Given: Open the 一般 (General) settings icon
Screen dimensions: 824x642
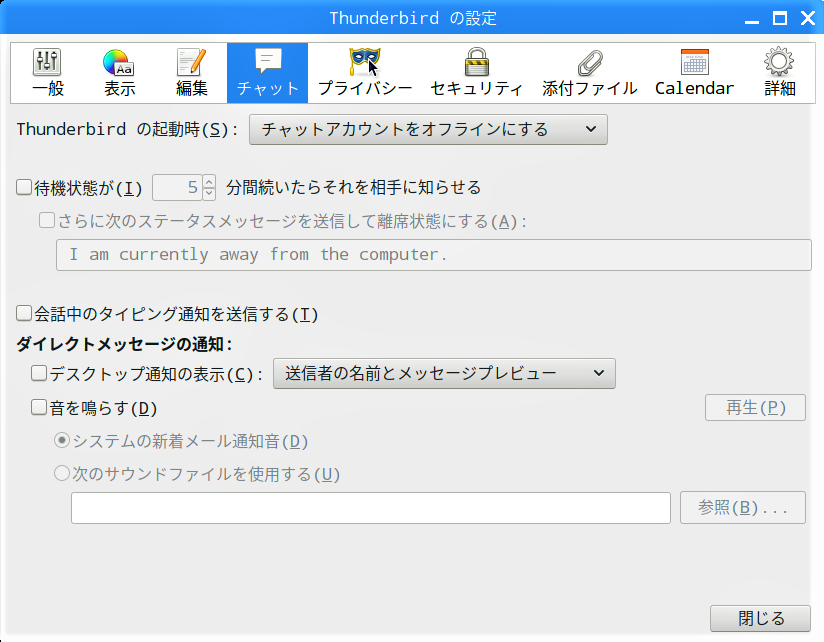Looking at the screenshot, I should (x=48, y=73).
